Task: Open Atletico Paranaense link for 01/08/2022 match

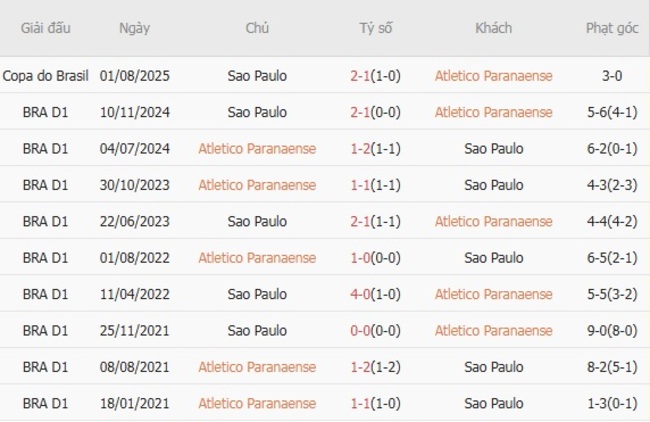Action: (257, 258)
